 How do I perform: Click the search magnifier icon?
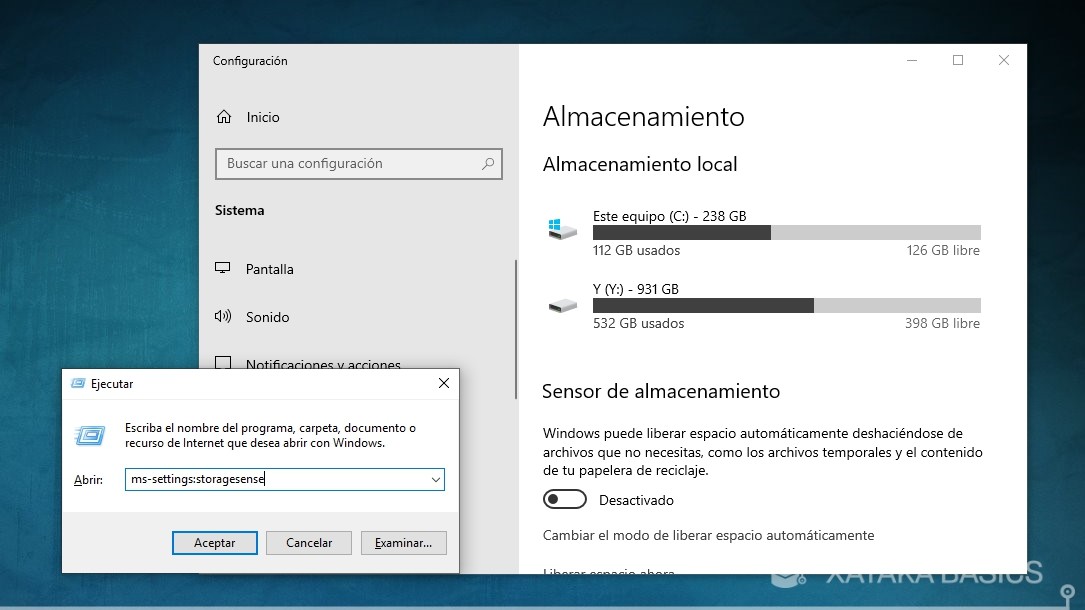tap(487, 163)
